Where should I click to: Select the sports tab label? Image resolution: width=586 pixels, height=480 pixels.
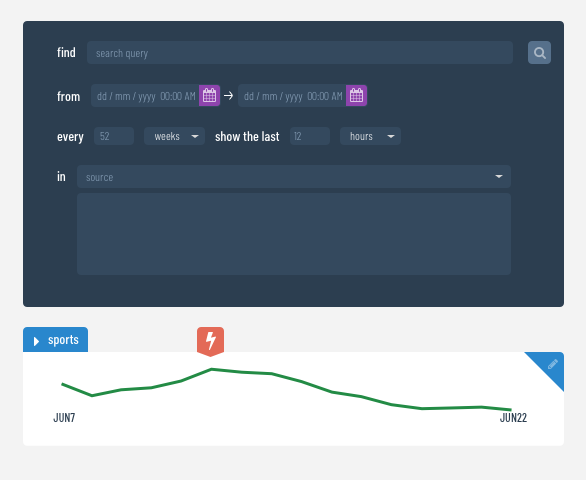(63, 340)
